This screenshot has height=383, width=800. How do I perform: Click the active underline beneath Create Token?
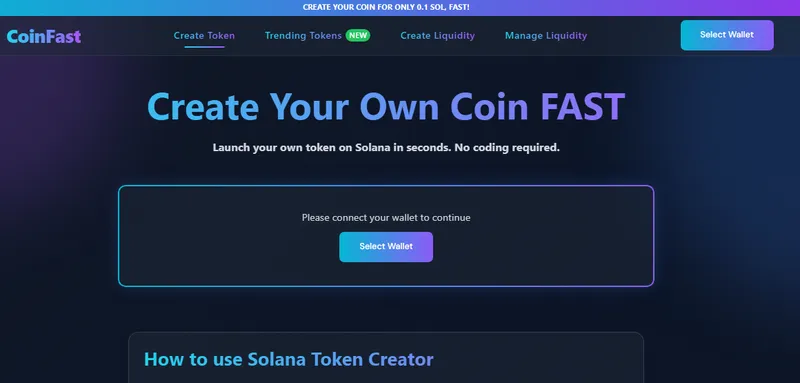(204, 47)
